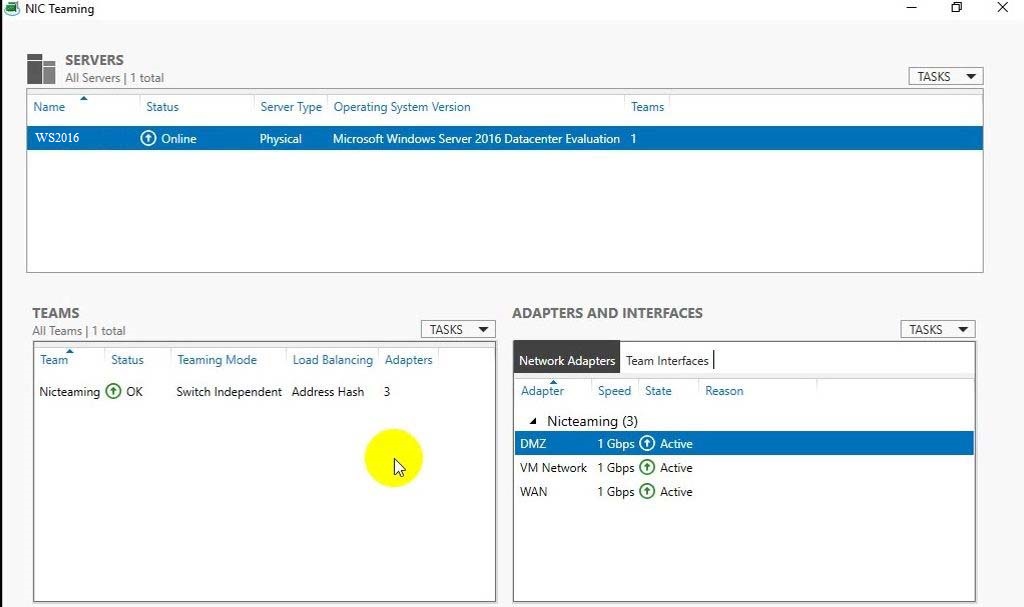Sort adapters by Reason column header
The width and height of the screenshot is (1024, 607).
click(724, 391)
